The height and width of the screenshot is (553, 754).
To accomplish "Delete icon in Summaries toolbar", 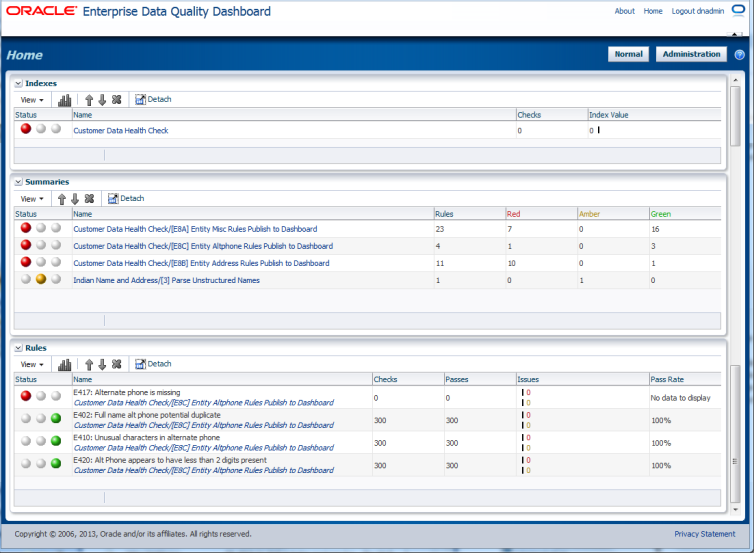I will [x=89, y=198].
